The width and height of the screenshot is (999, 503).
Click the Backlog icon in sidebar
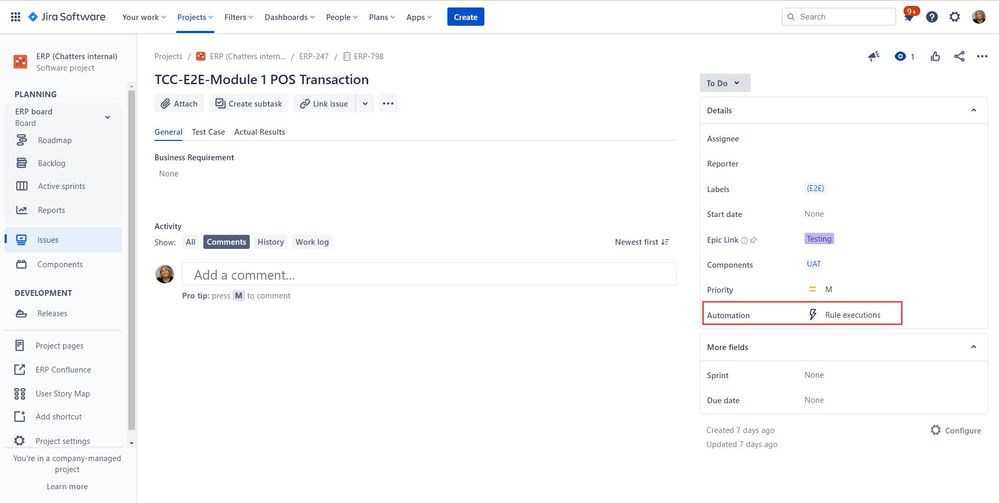(x=22, y=163)
